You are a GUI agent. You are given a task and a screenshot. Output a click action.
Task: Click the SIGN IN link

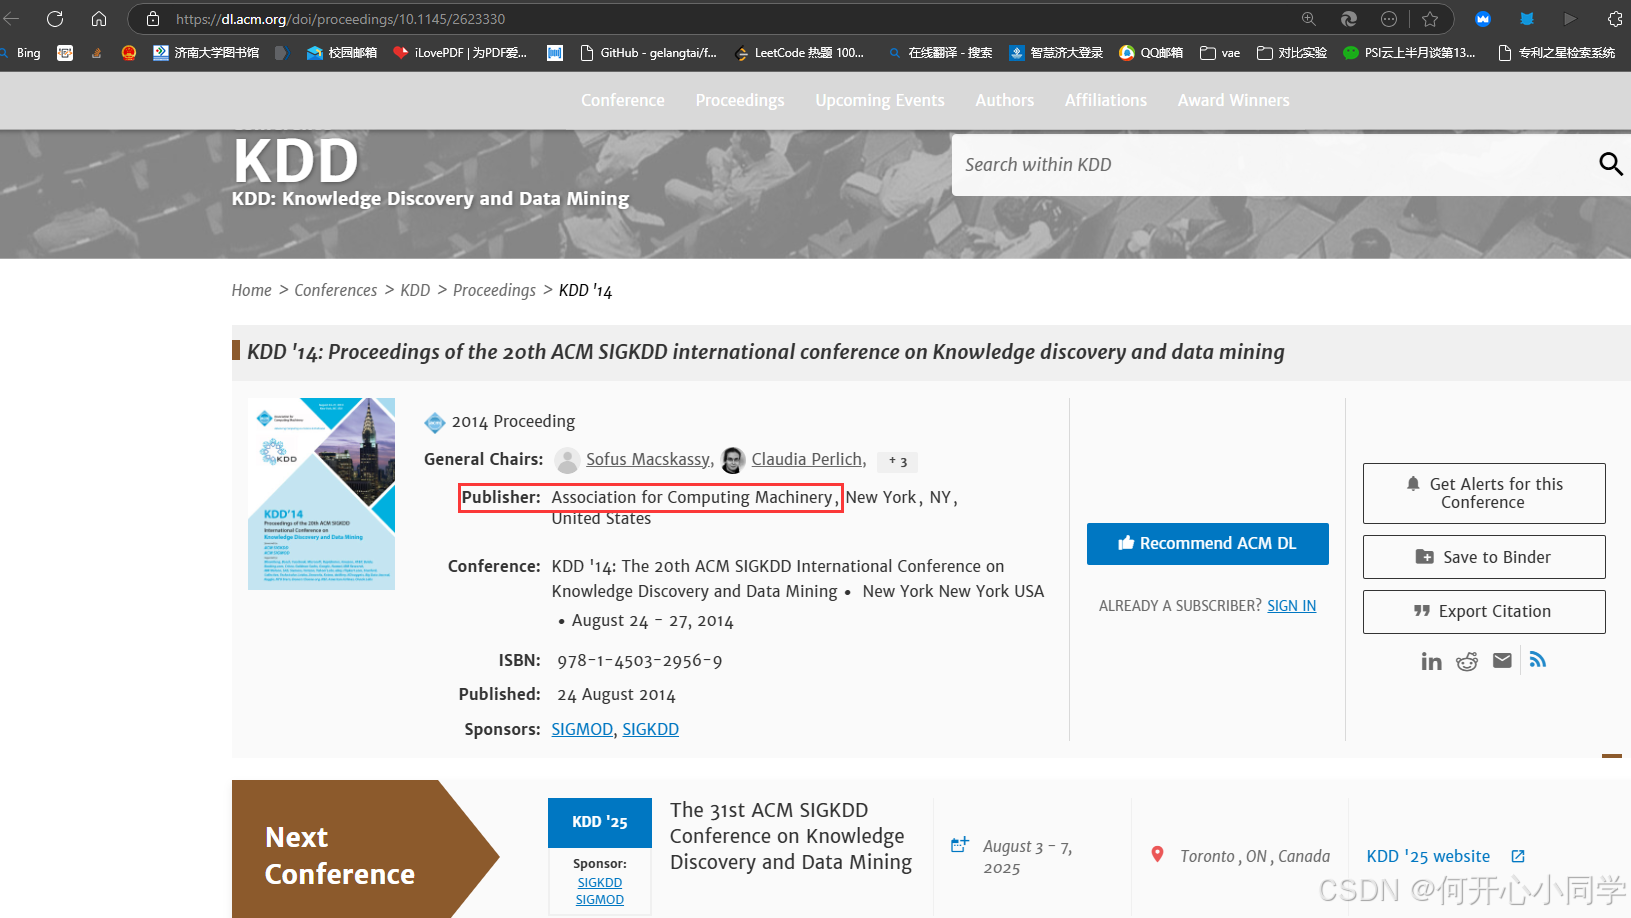(x=1291, y=606)
